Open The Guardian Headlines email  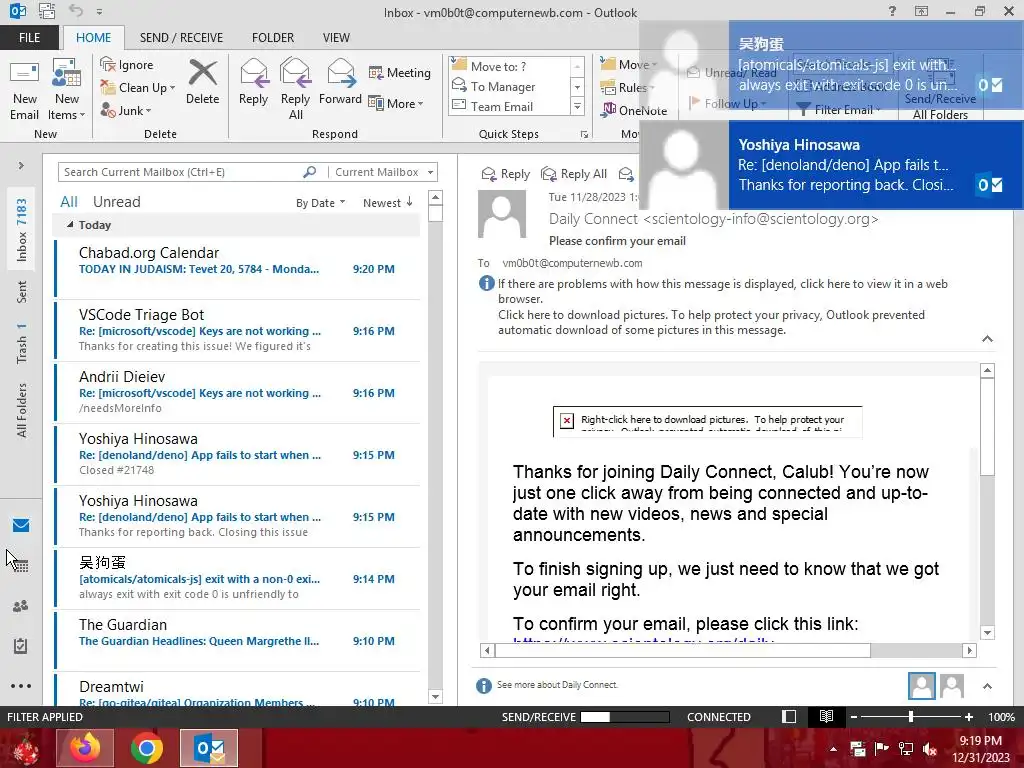point(238,641)
